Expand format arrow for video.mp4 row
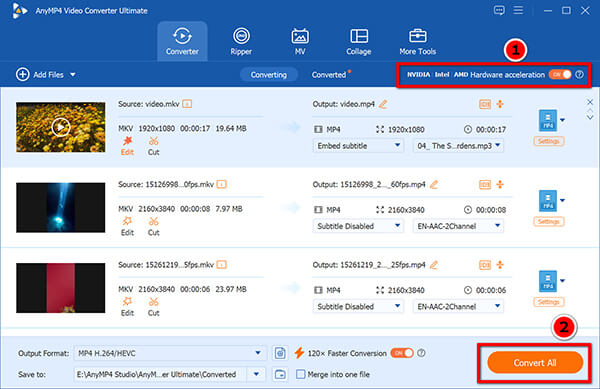 tap(562, 120)
